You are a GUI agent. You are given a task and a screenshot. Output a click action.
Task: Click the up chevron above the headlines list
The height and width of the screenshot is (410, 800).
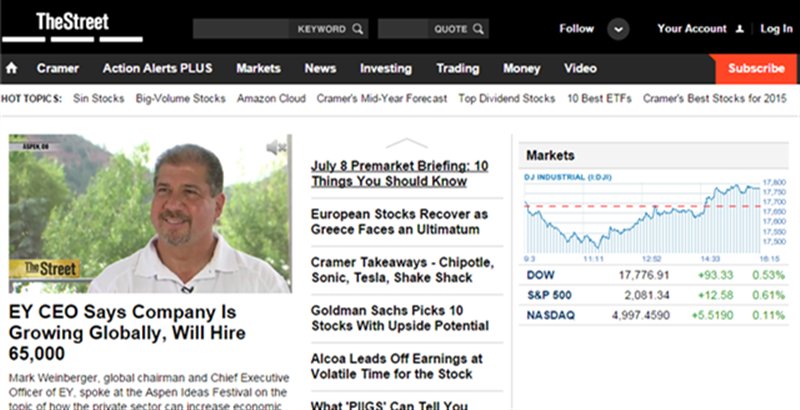(407, 143)
